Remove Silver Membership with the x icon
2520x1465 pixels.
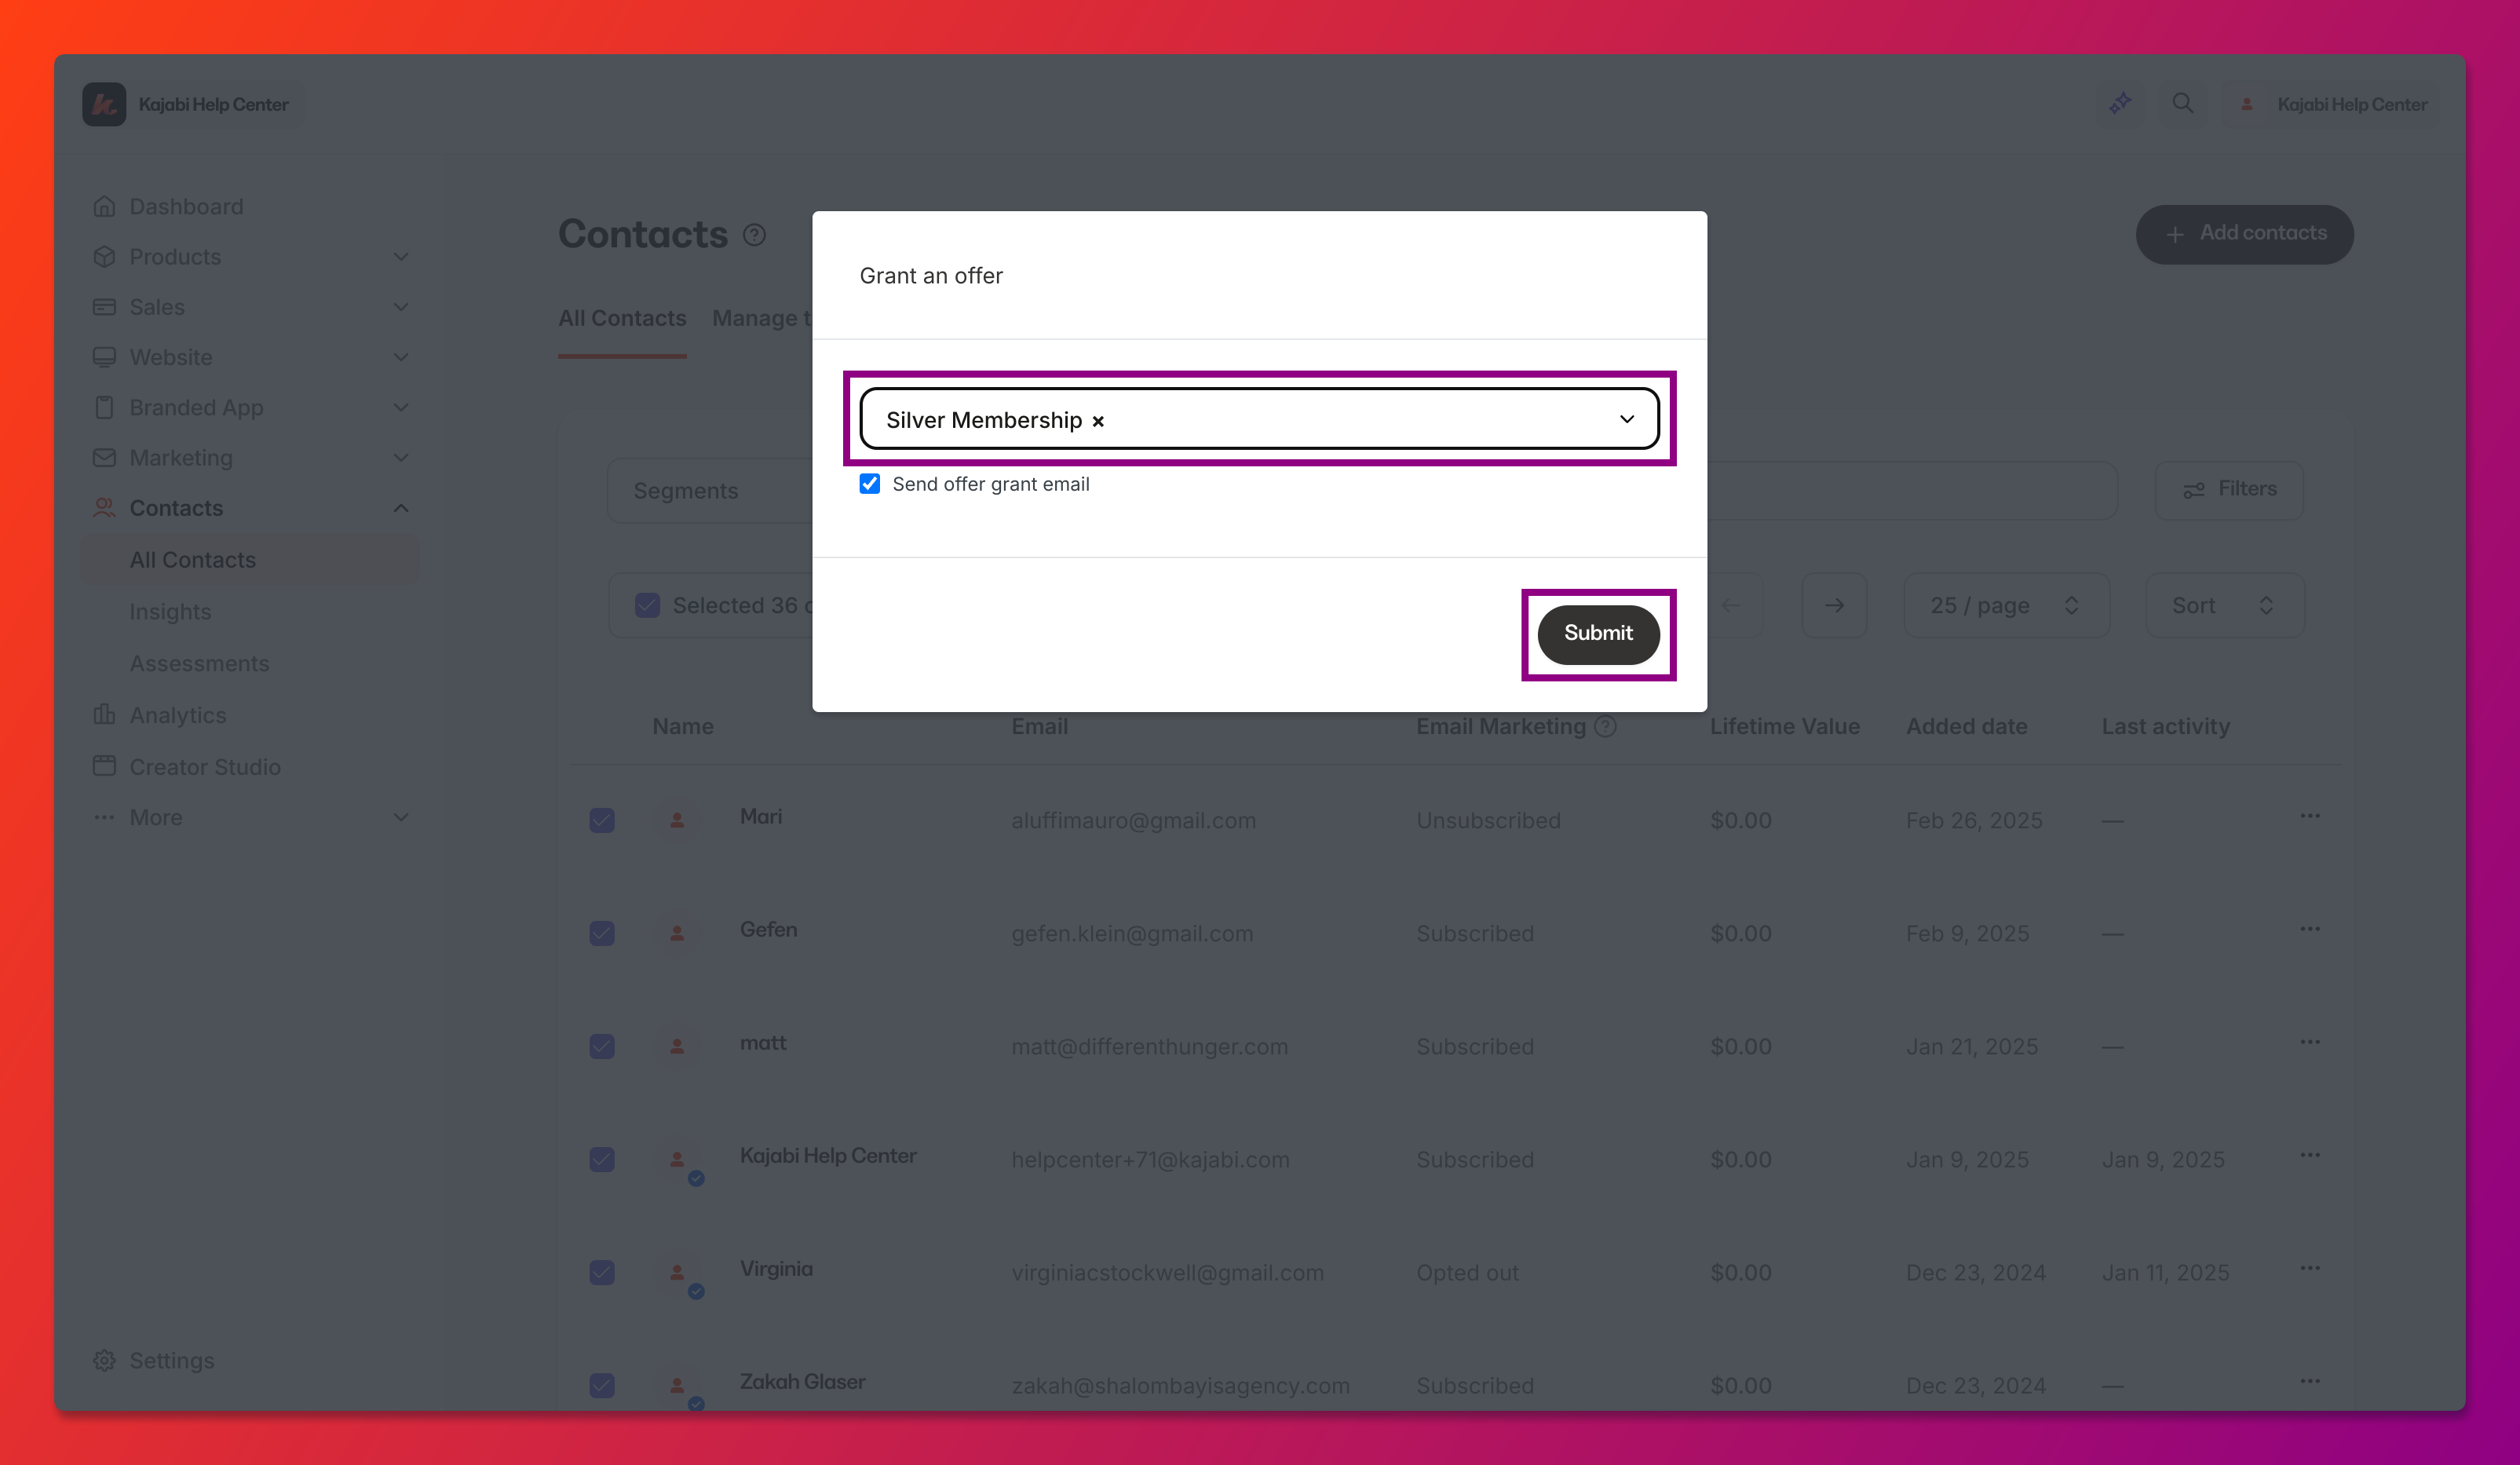click(1098, 421)
